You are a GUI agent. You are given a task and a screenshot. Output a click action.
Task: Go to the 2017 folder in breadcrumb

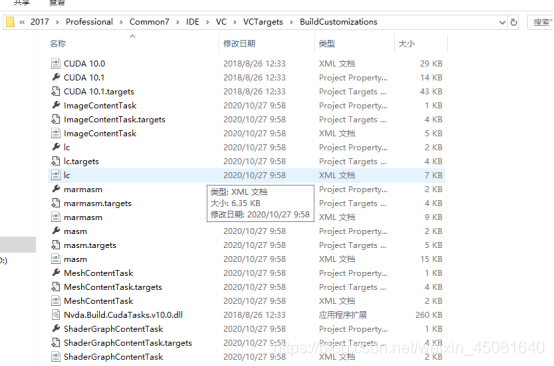40,22
